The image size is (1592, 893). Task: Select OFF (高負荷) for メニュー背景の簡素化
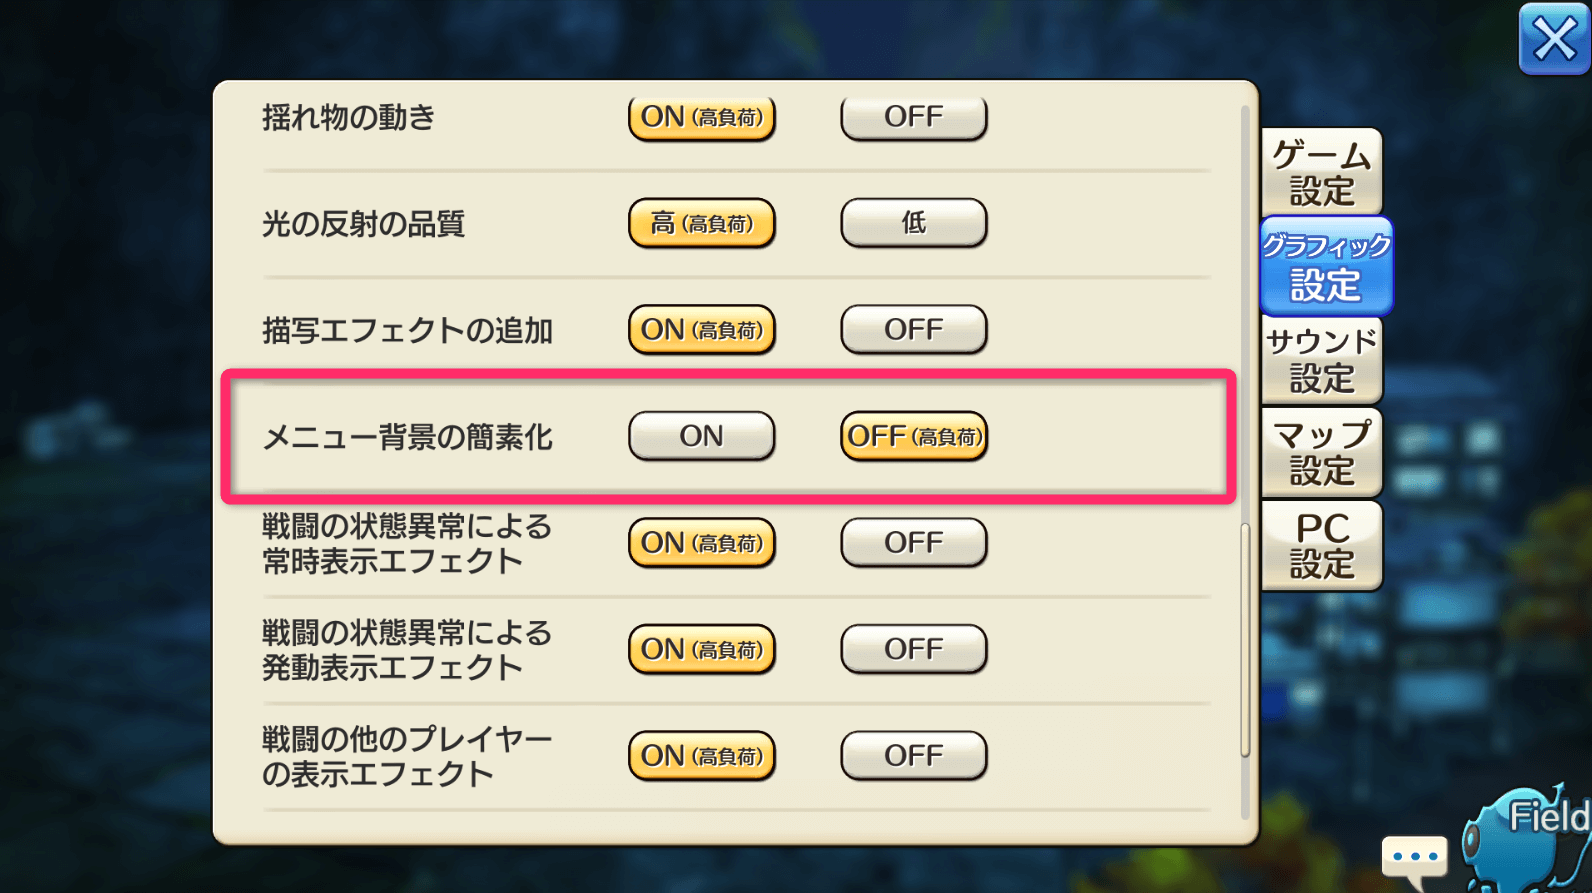tap(913, 436)
